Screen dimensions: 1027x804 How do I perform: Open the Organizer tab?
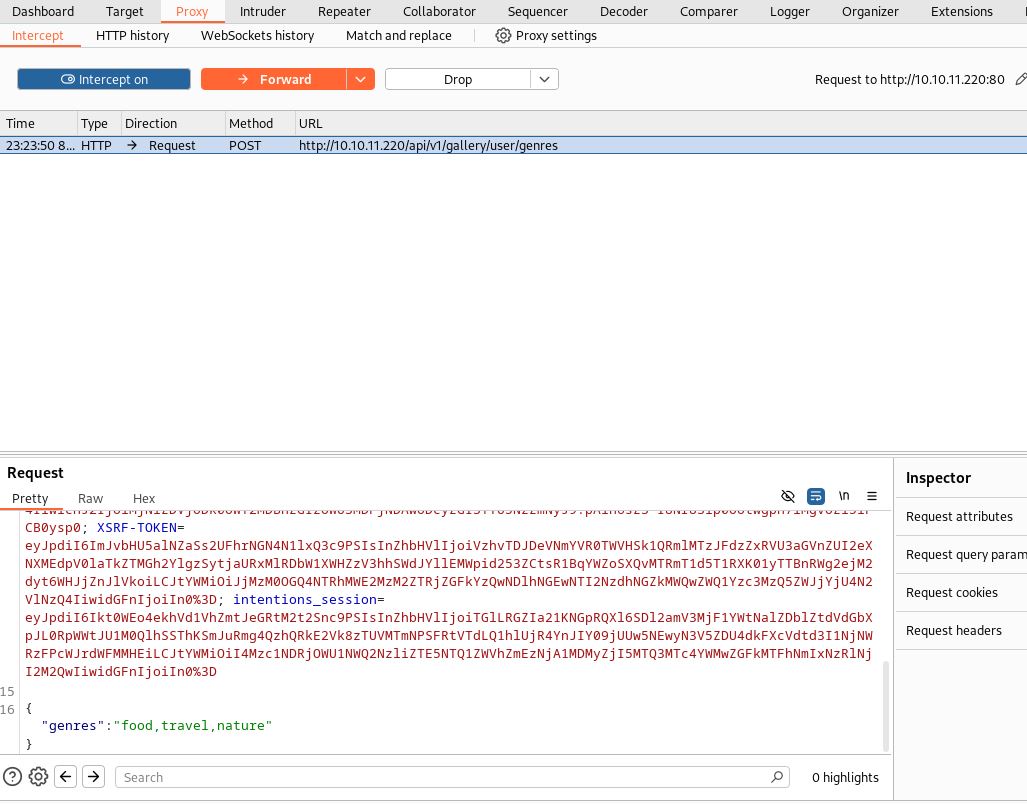pos(870,11)
